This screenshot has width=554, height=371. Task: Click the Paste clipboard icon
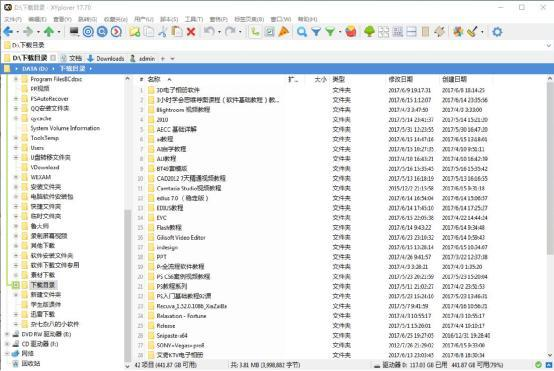coord(177,32)
